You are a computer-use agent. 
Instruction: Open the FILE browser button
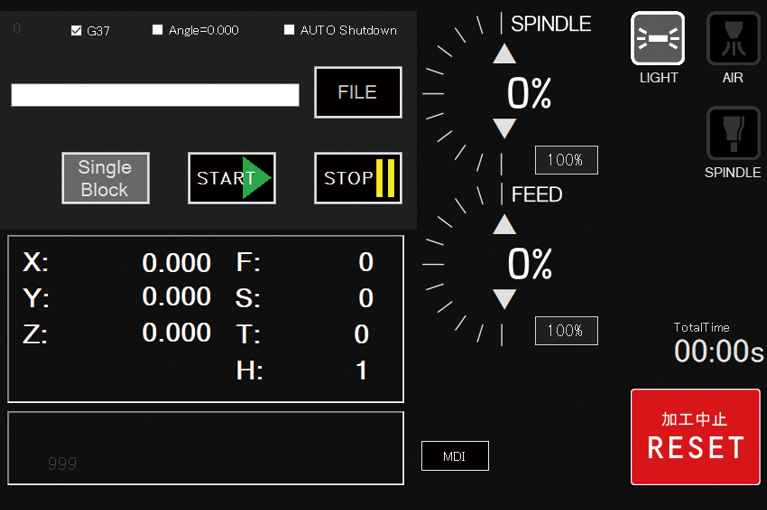click(358, 93)
